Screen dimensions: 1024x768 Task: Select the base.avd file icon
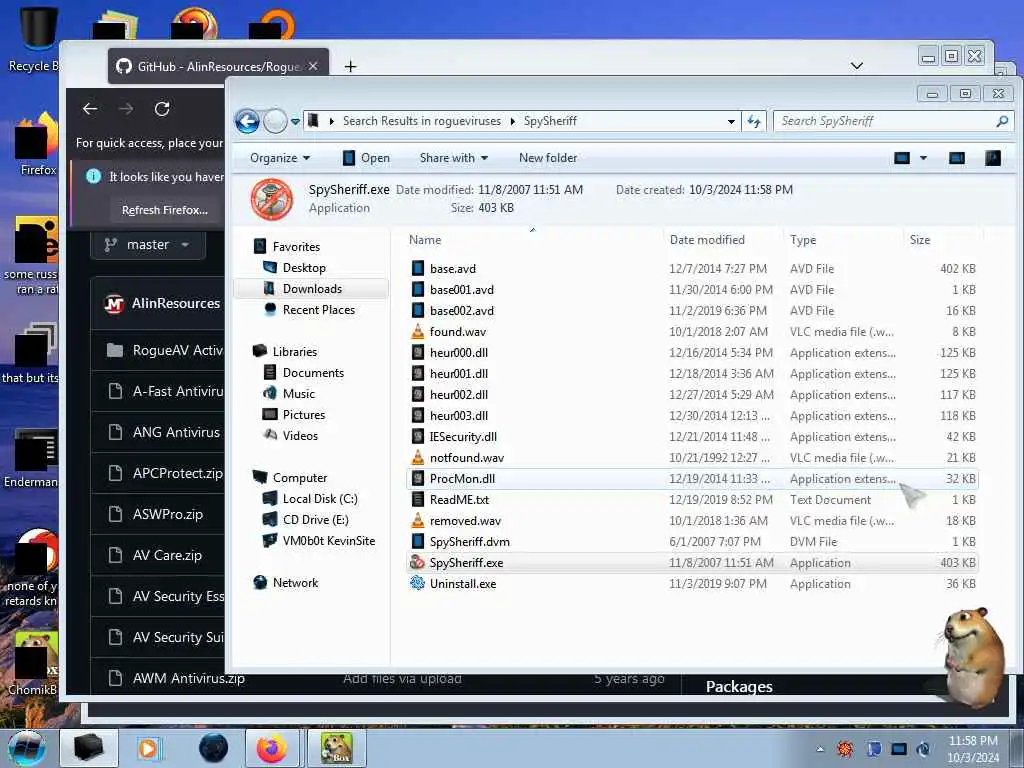click(x=418, y=268)
